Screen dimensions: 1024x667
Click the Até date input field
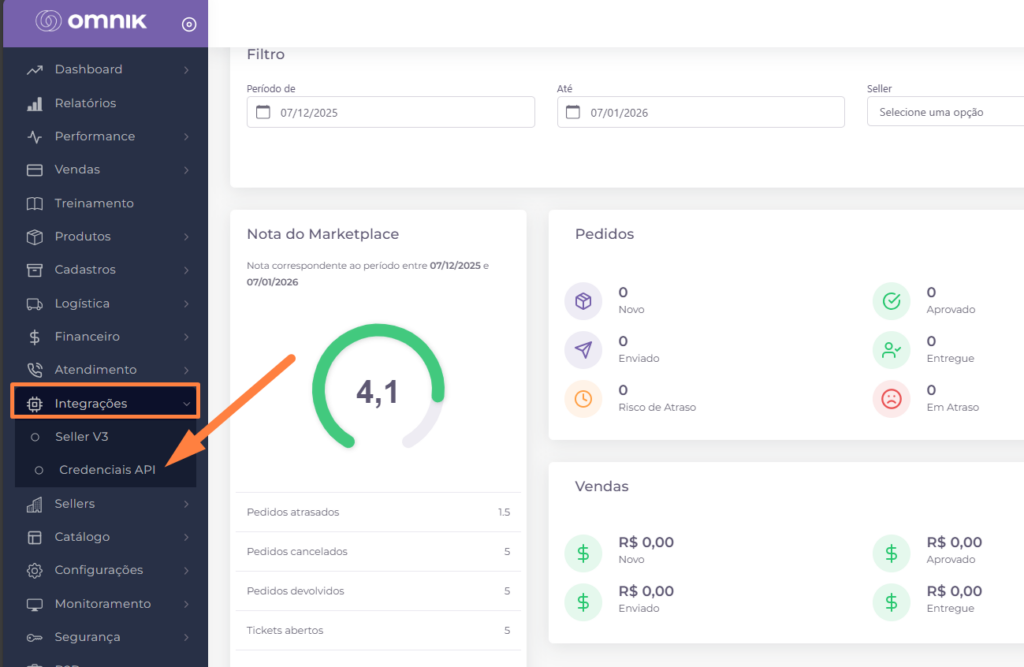click(x=700, y=112)
